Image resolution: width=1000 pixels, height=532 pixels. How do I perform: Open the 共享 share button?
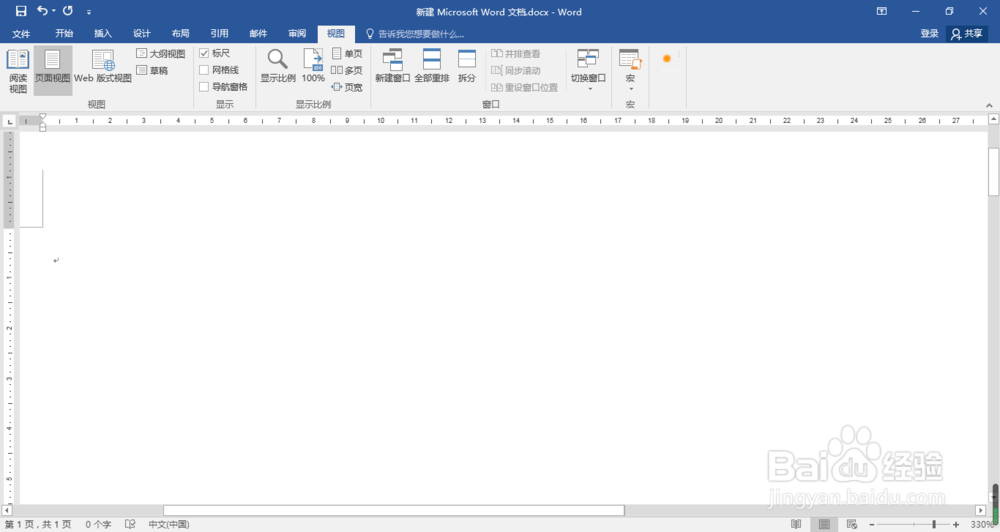[967, 34]
